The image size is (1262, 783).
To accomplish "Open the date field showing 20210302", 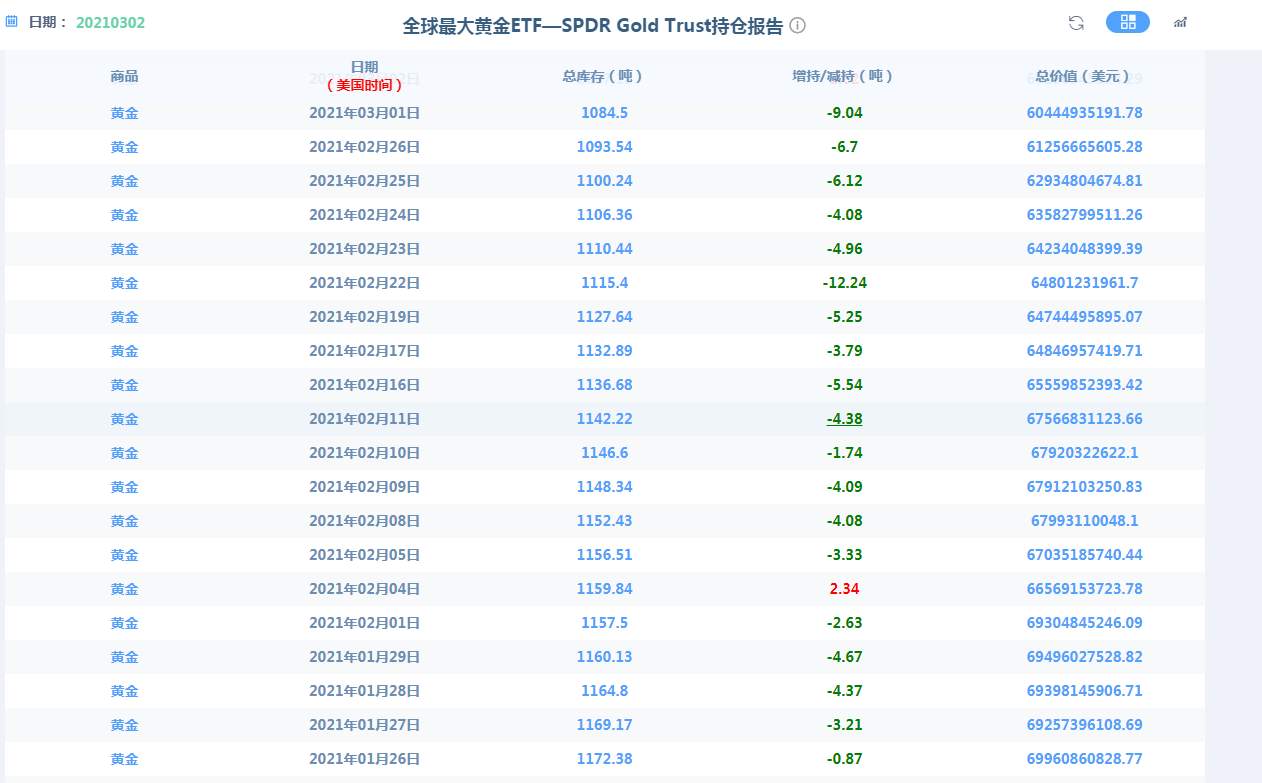I will (111, 21).
